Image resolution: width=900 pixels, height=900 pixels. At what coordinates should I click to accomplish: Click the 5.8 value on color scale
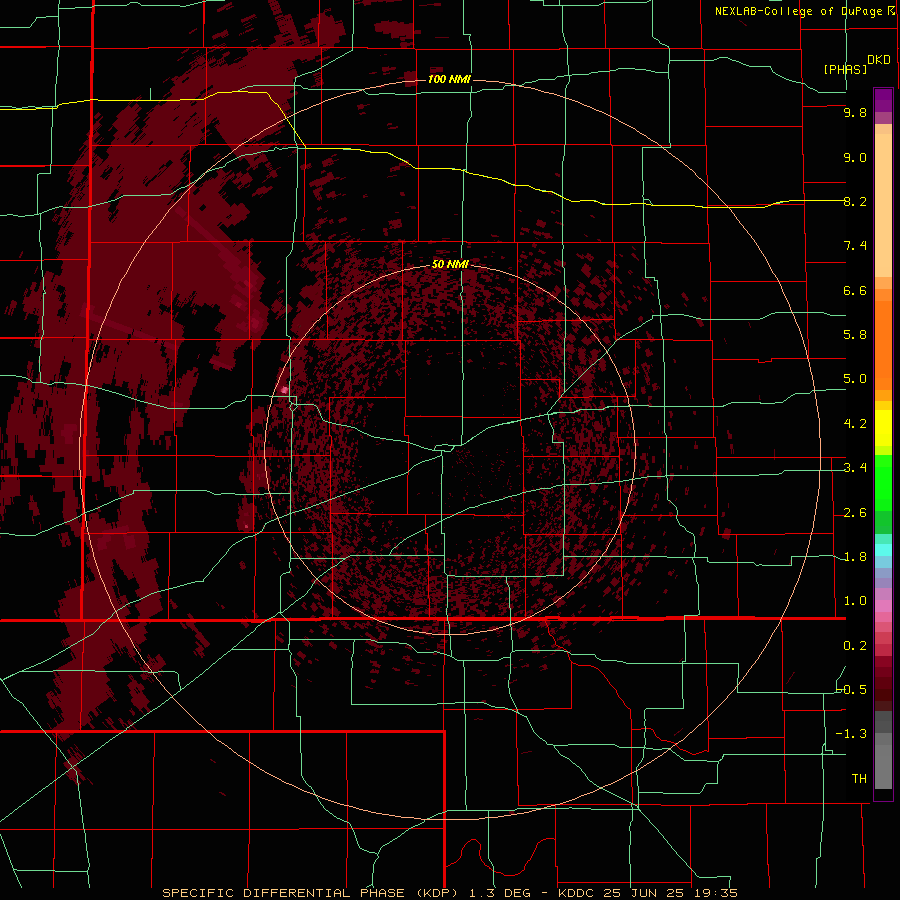(x=855, y=335)
